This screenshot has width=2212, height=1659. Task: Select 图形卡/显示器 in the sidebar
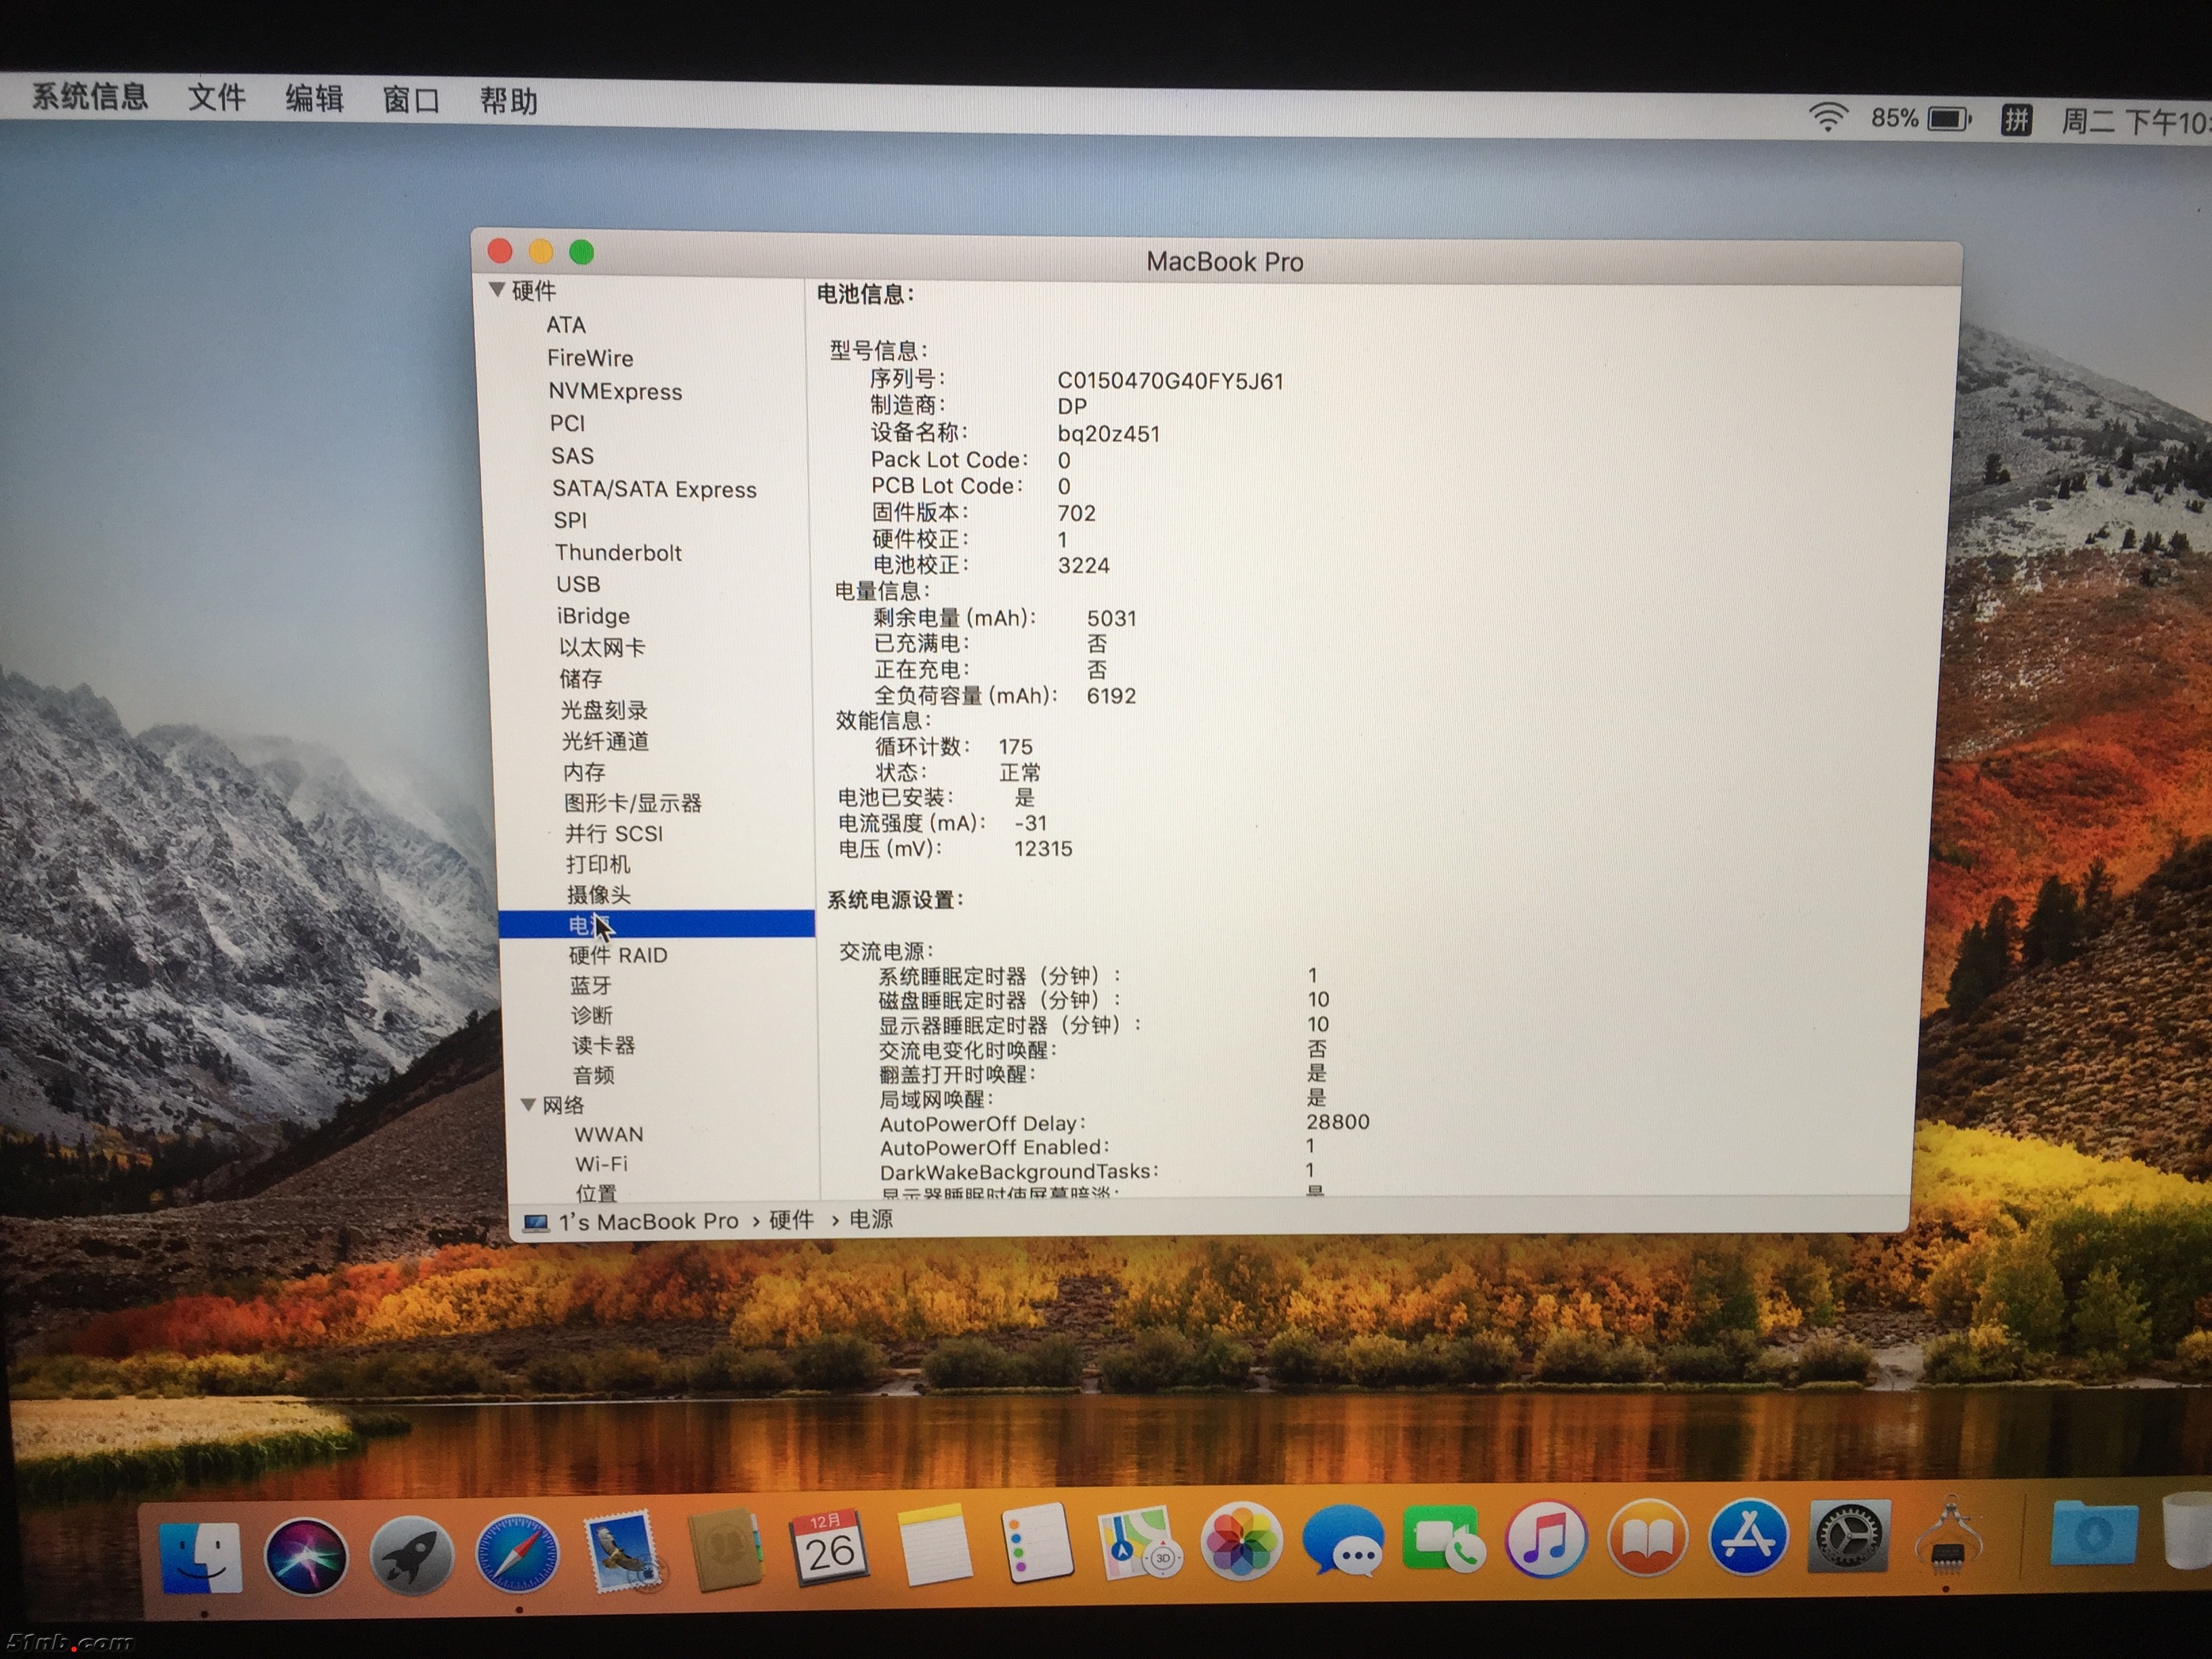pos(633,803)
